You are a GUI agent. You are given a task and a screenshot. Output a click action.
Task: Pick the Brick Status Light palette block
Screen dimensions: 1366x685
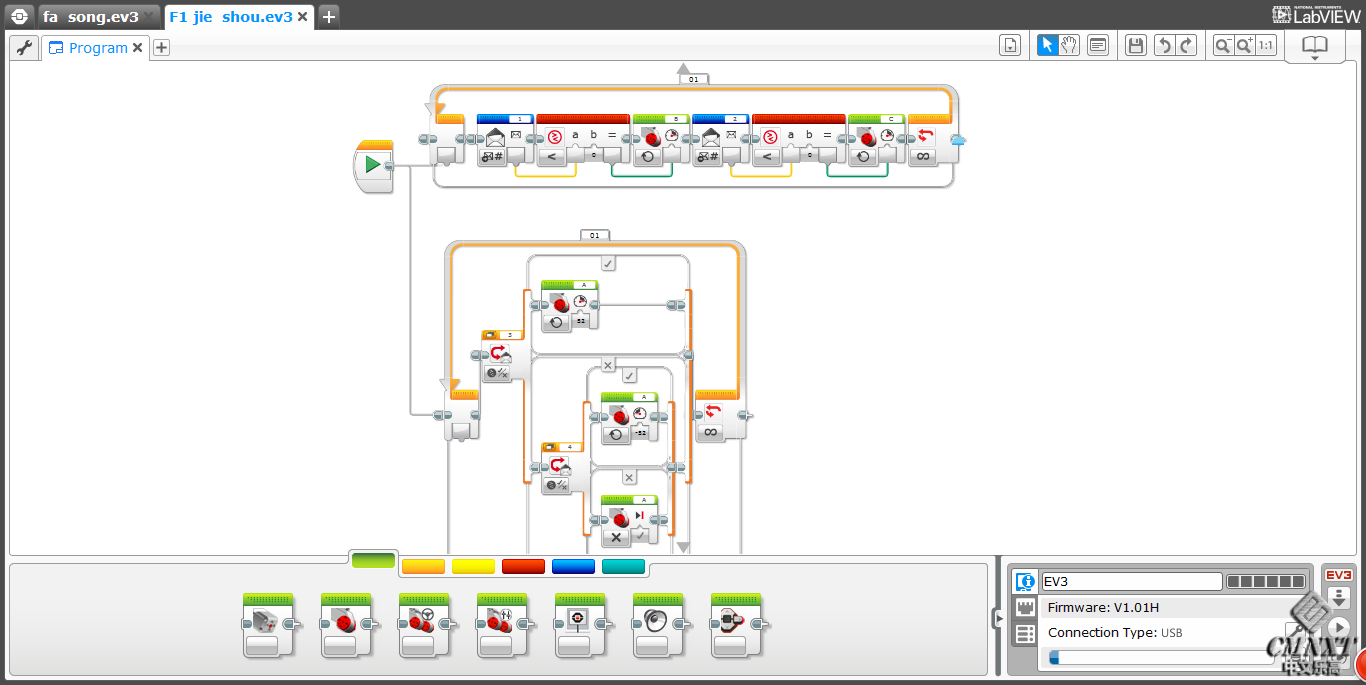pos(736,625)
